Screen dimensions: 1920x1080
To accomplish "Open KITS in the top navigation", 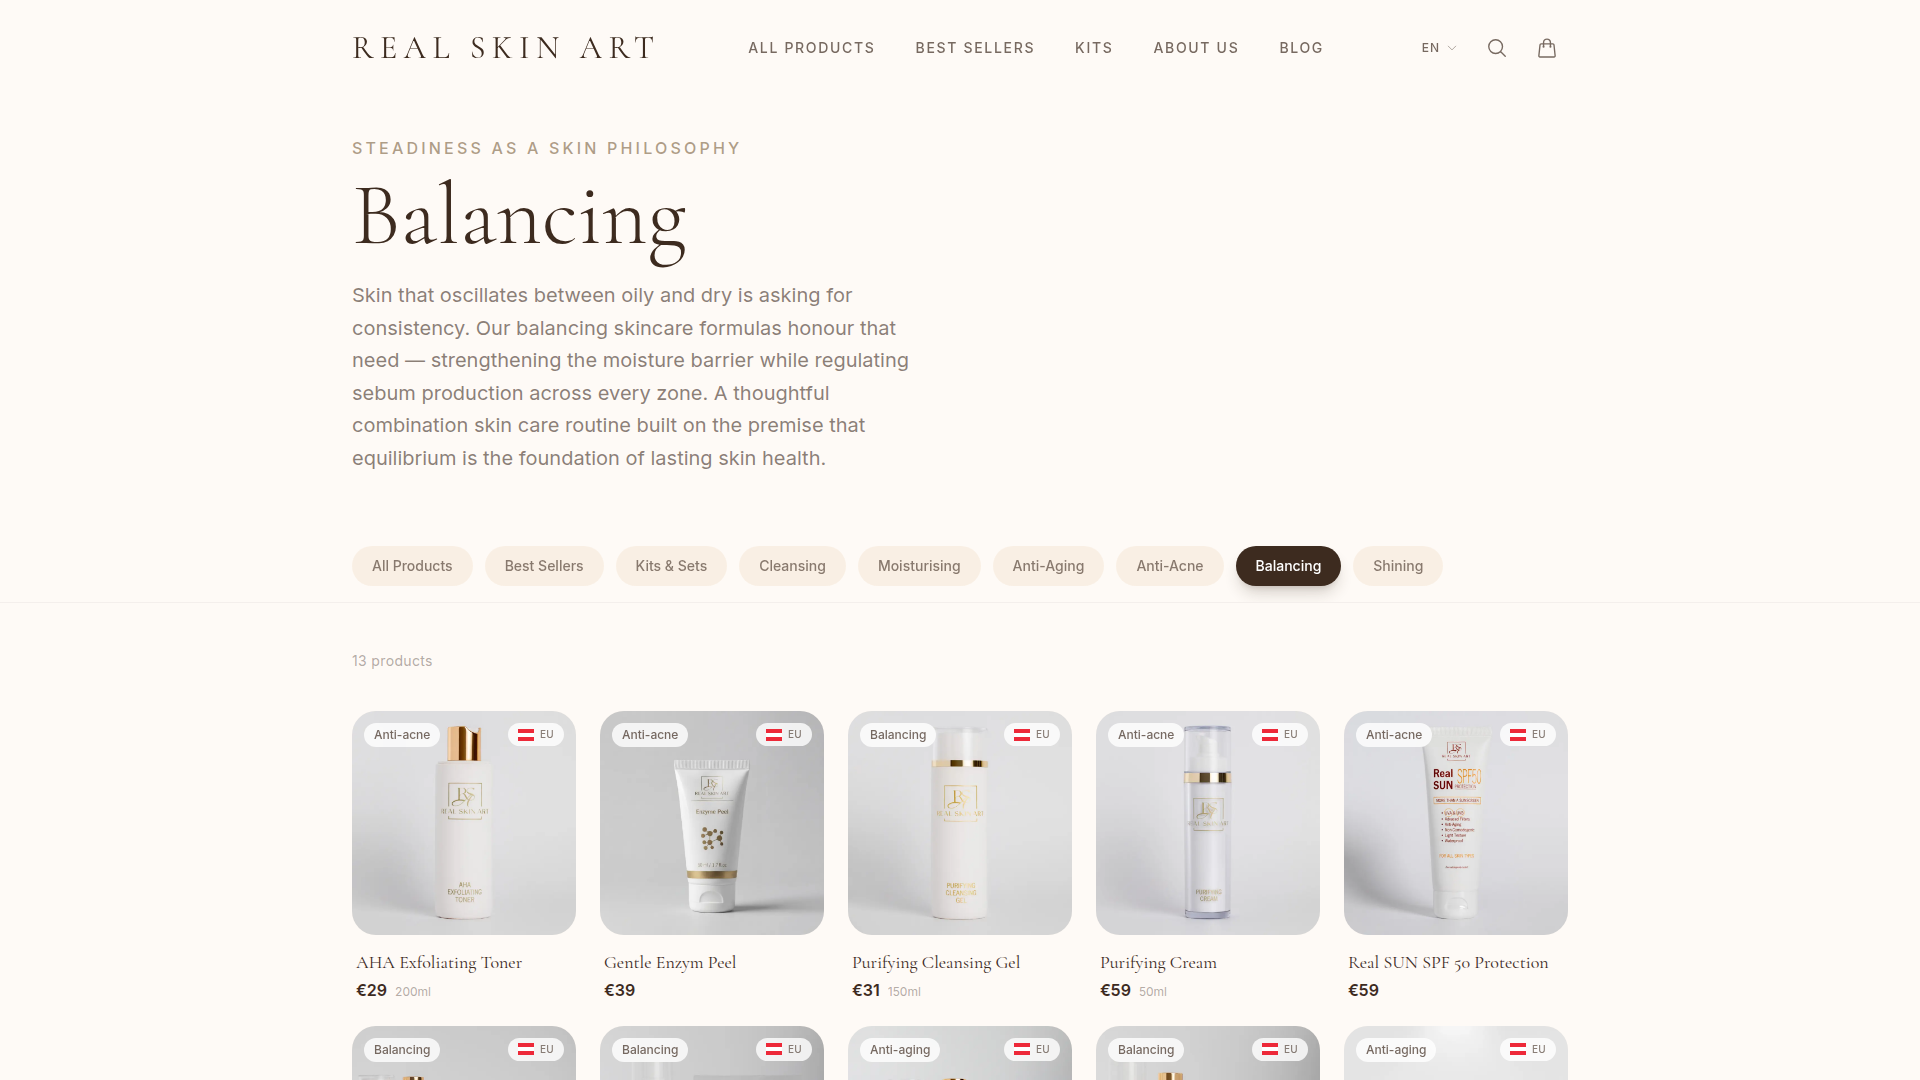I will pos(1094,48).
